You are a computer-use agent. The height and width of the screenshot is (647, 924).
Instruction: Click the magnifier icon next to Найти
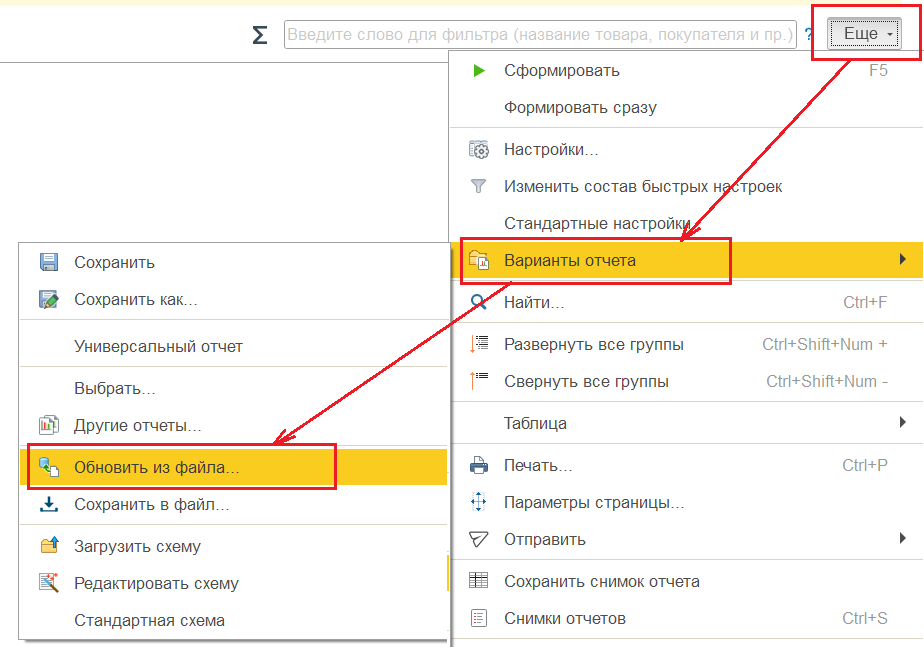click(x=479, y=301)
